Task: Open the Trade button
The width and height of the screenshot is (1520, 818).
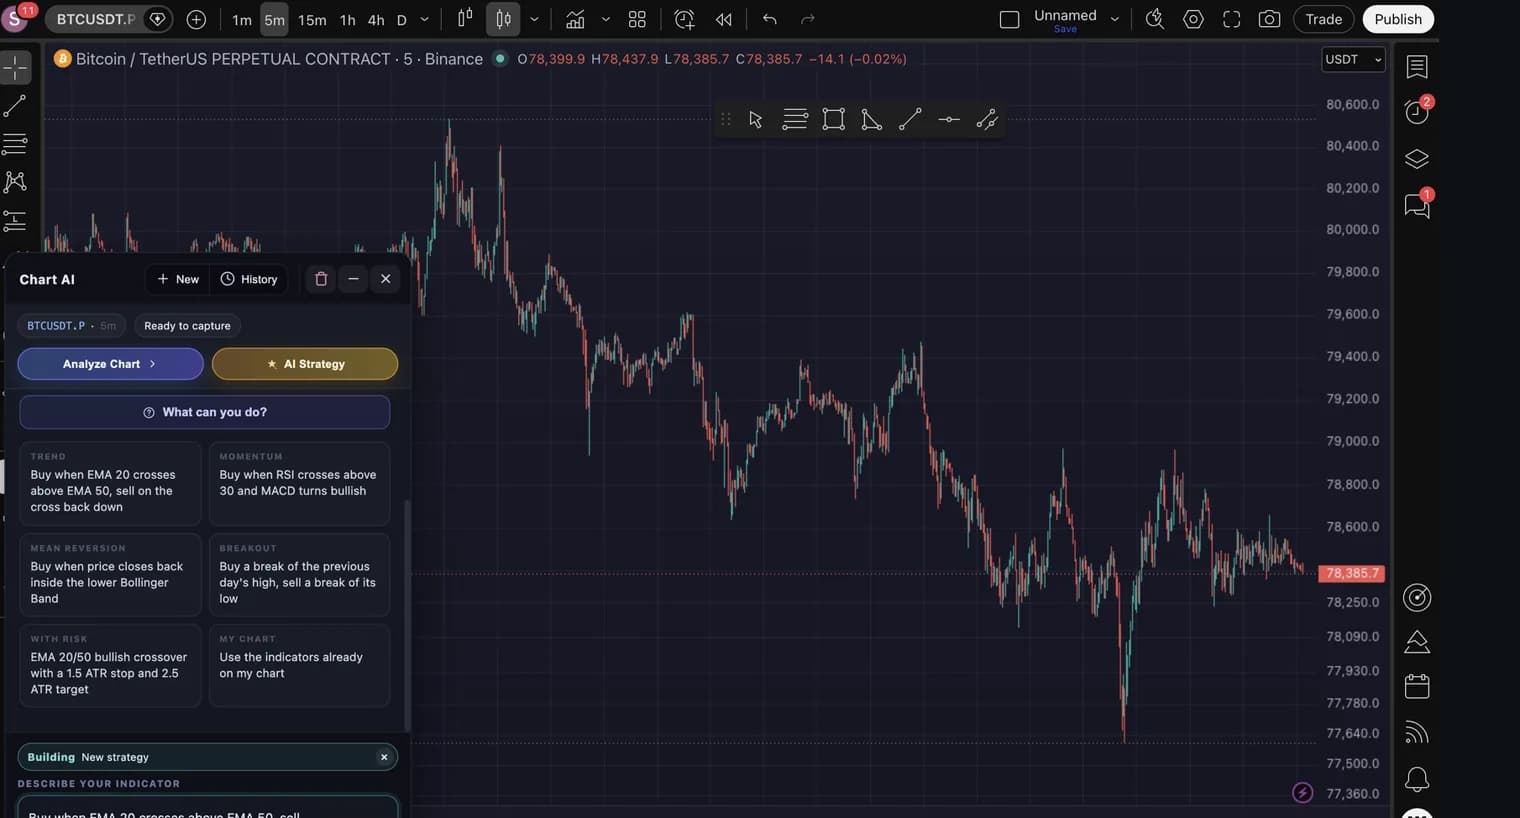Action: (x=1324, y=19)
